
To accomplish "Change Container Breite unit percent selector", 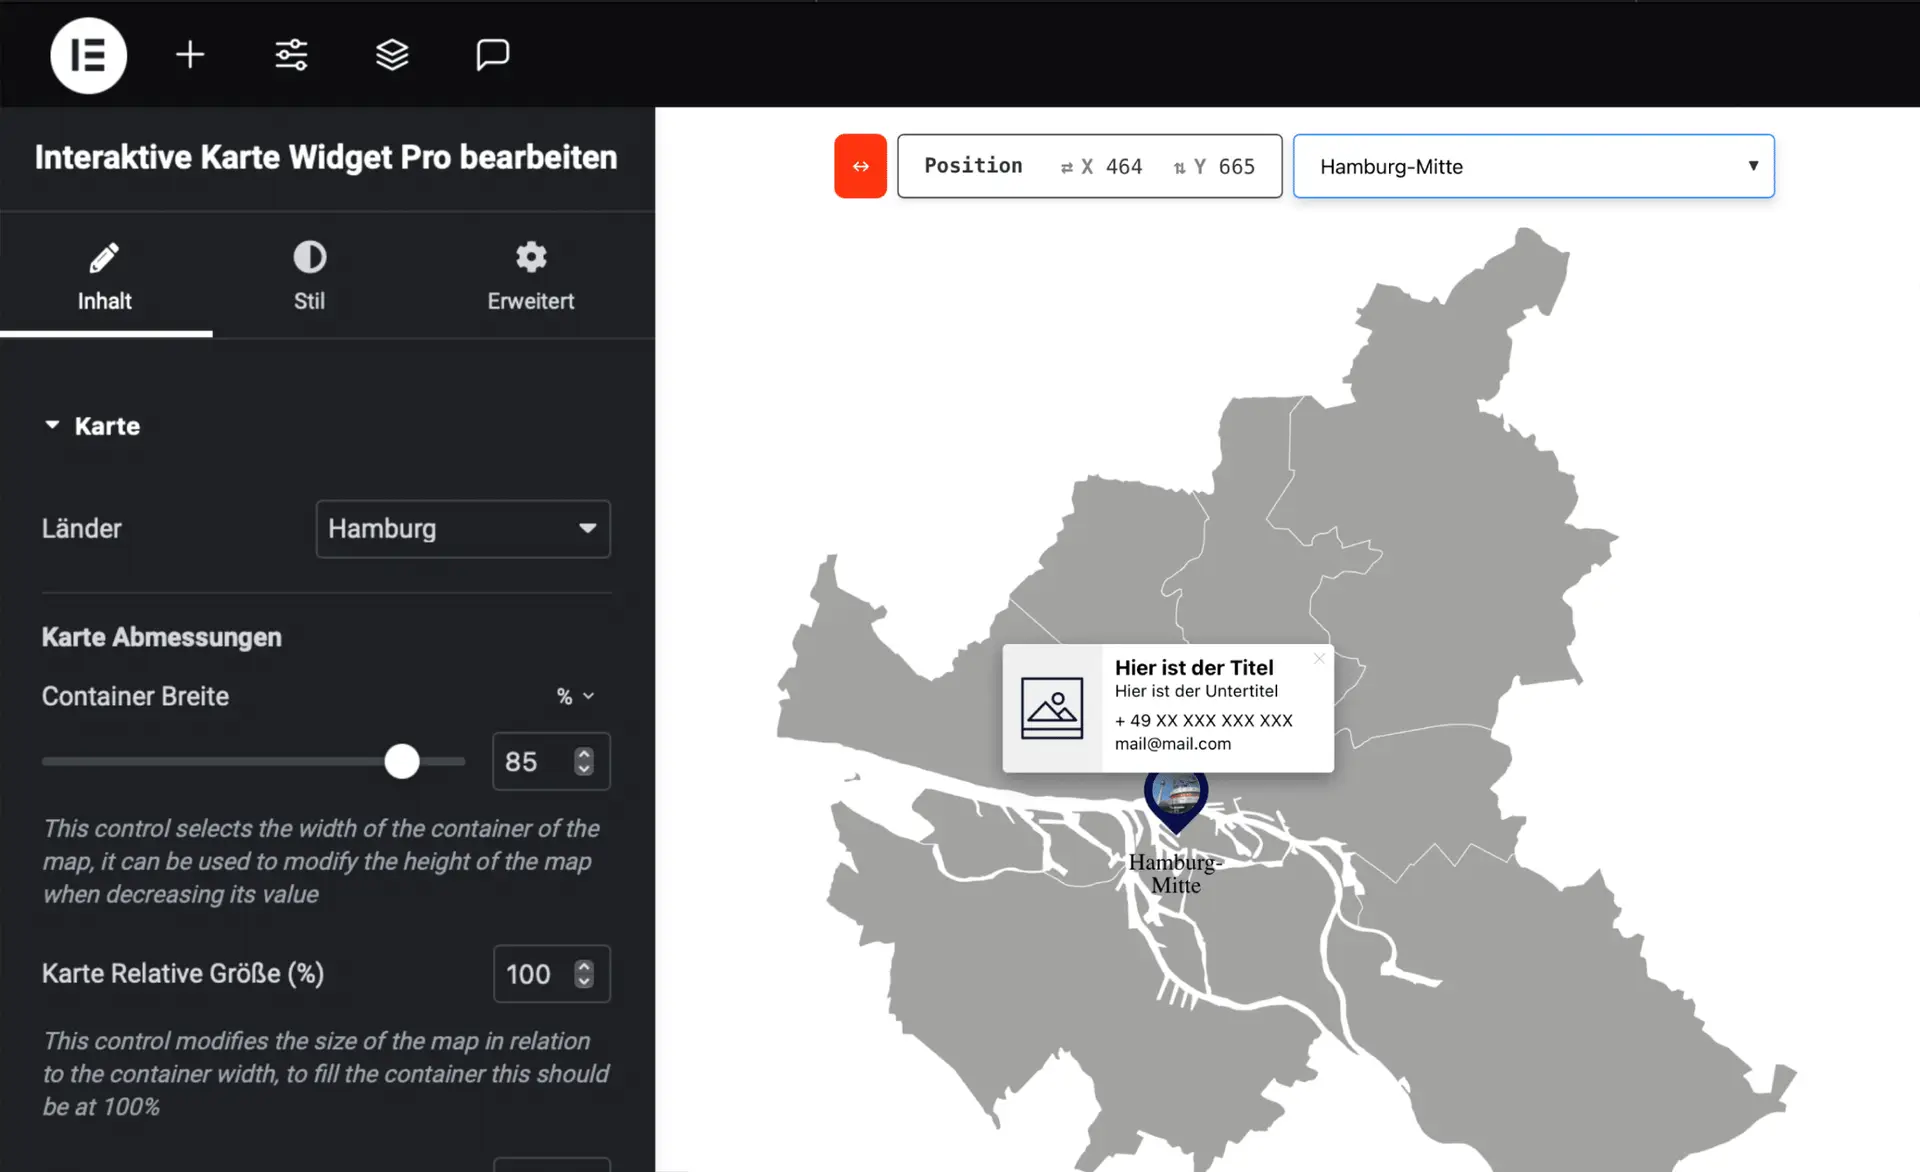I will (x=575, y=696).
